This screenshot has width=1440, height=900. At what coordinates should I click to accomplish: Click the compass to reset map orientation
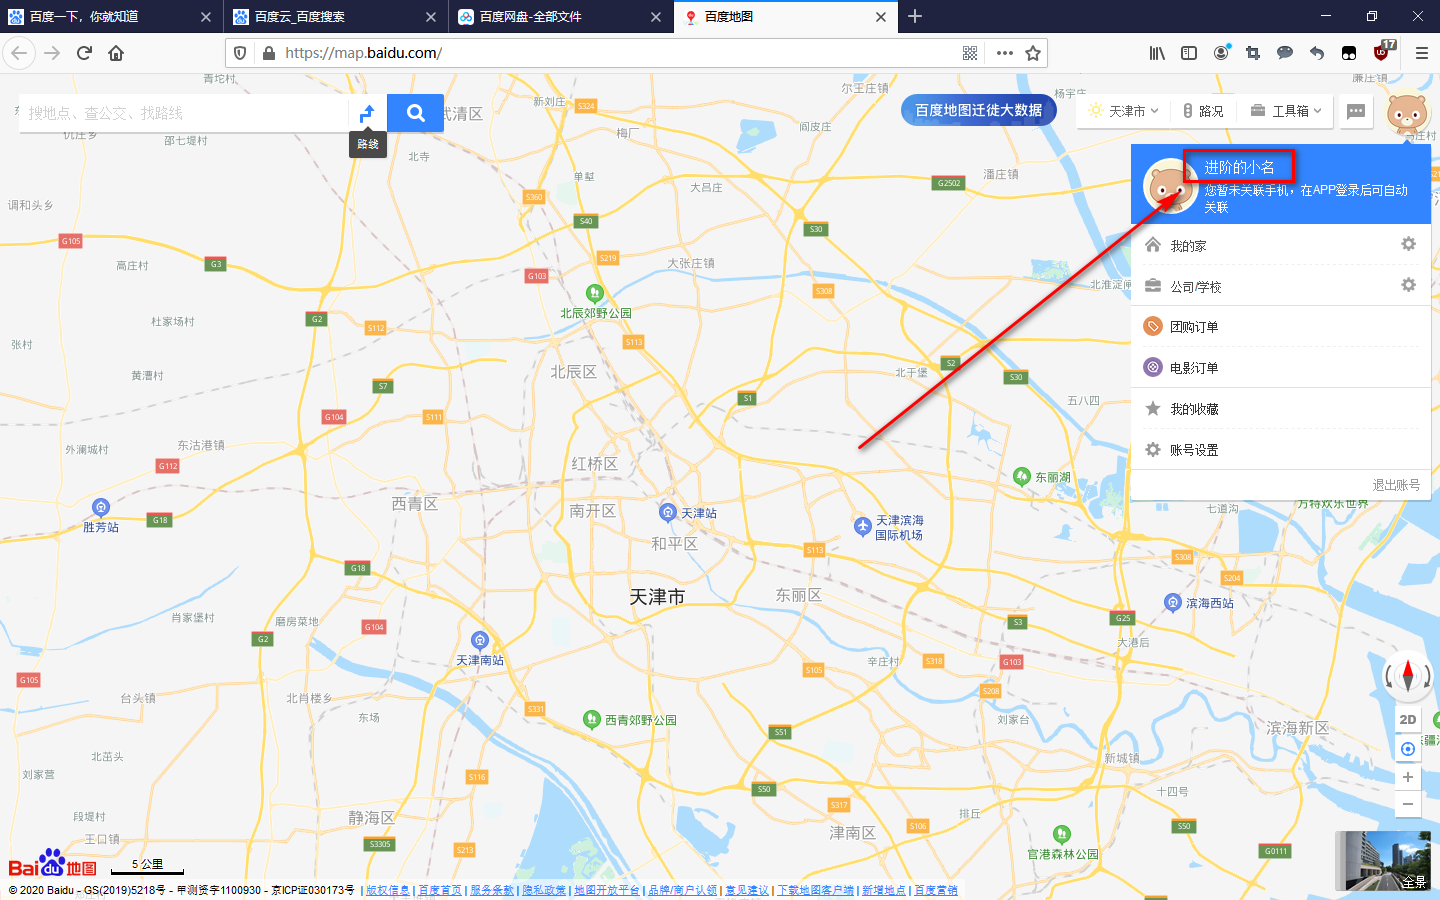(x=1407, y=676)
